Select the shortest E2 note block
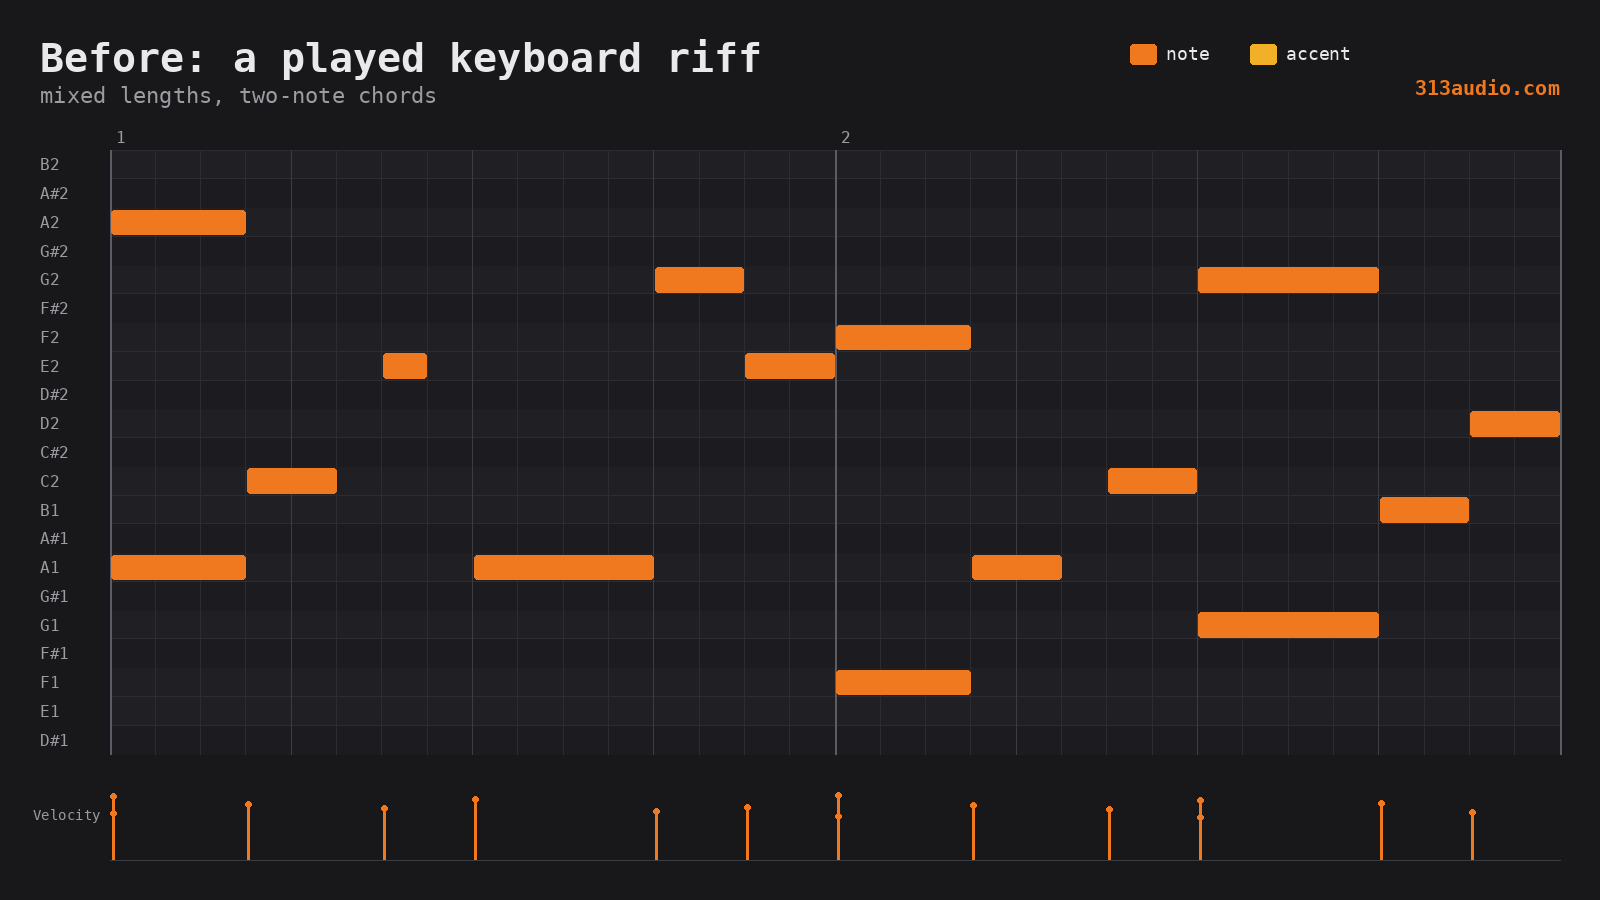 tap(405, 366)
